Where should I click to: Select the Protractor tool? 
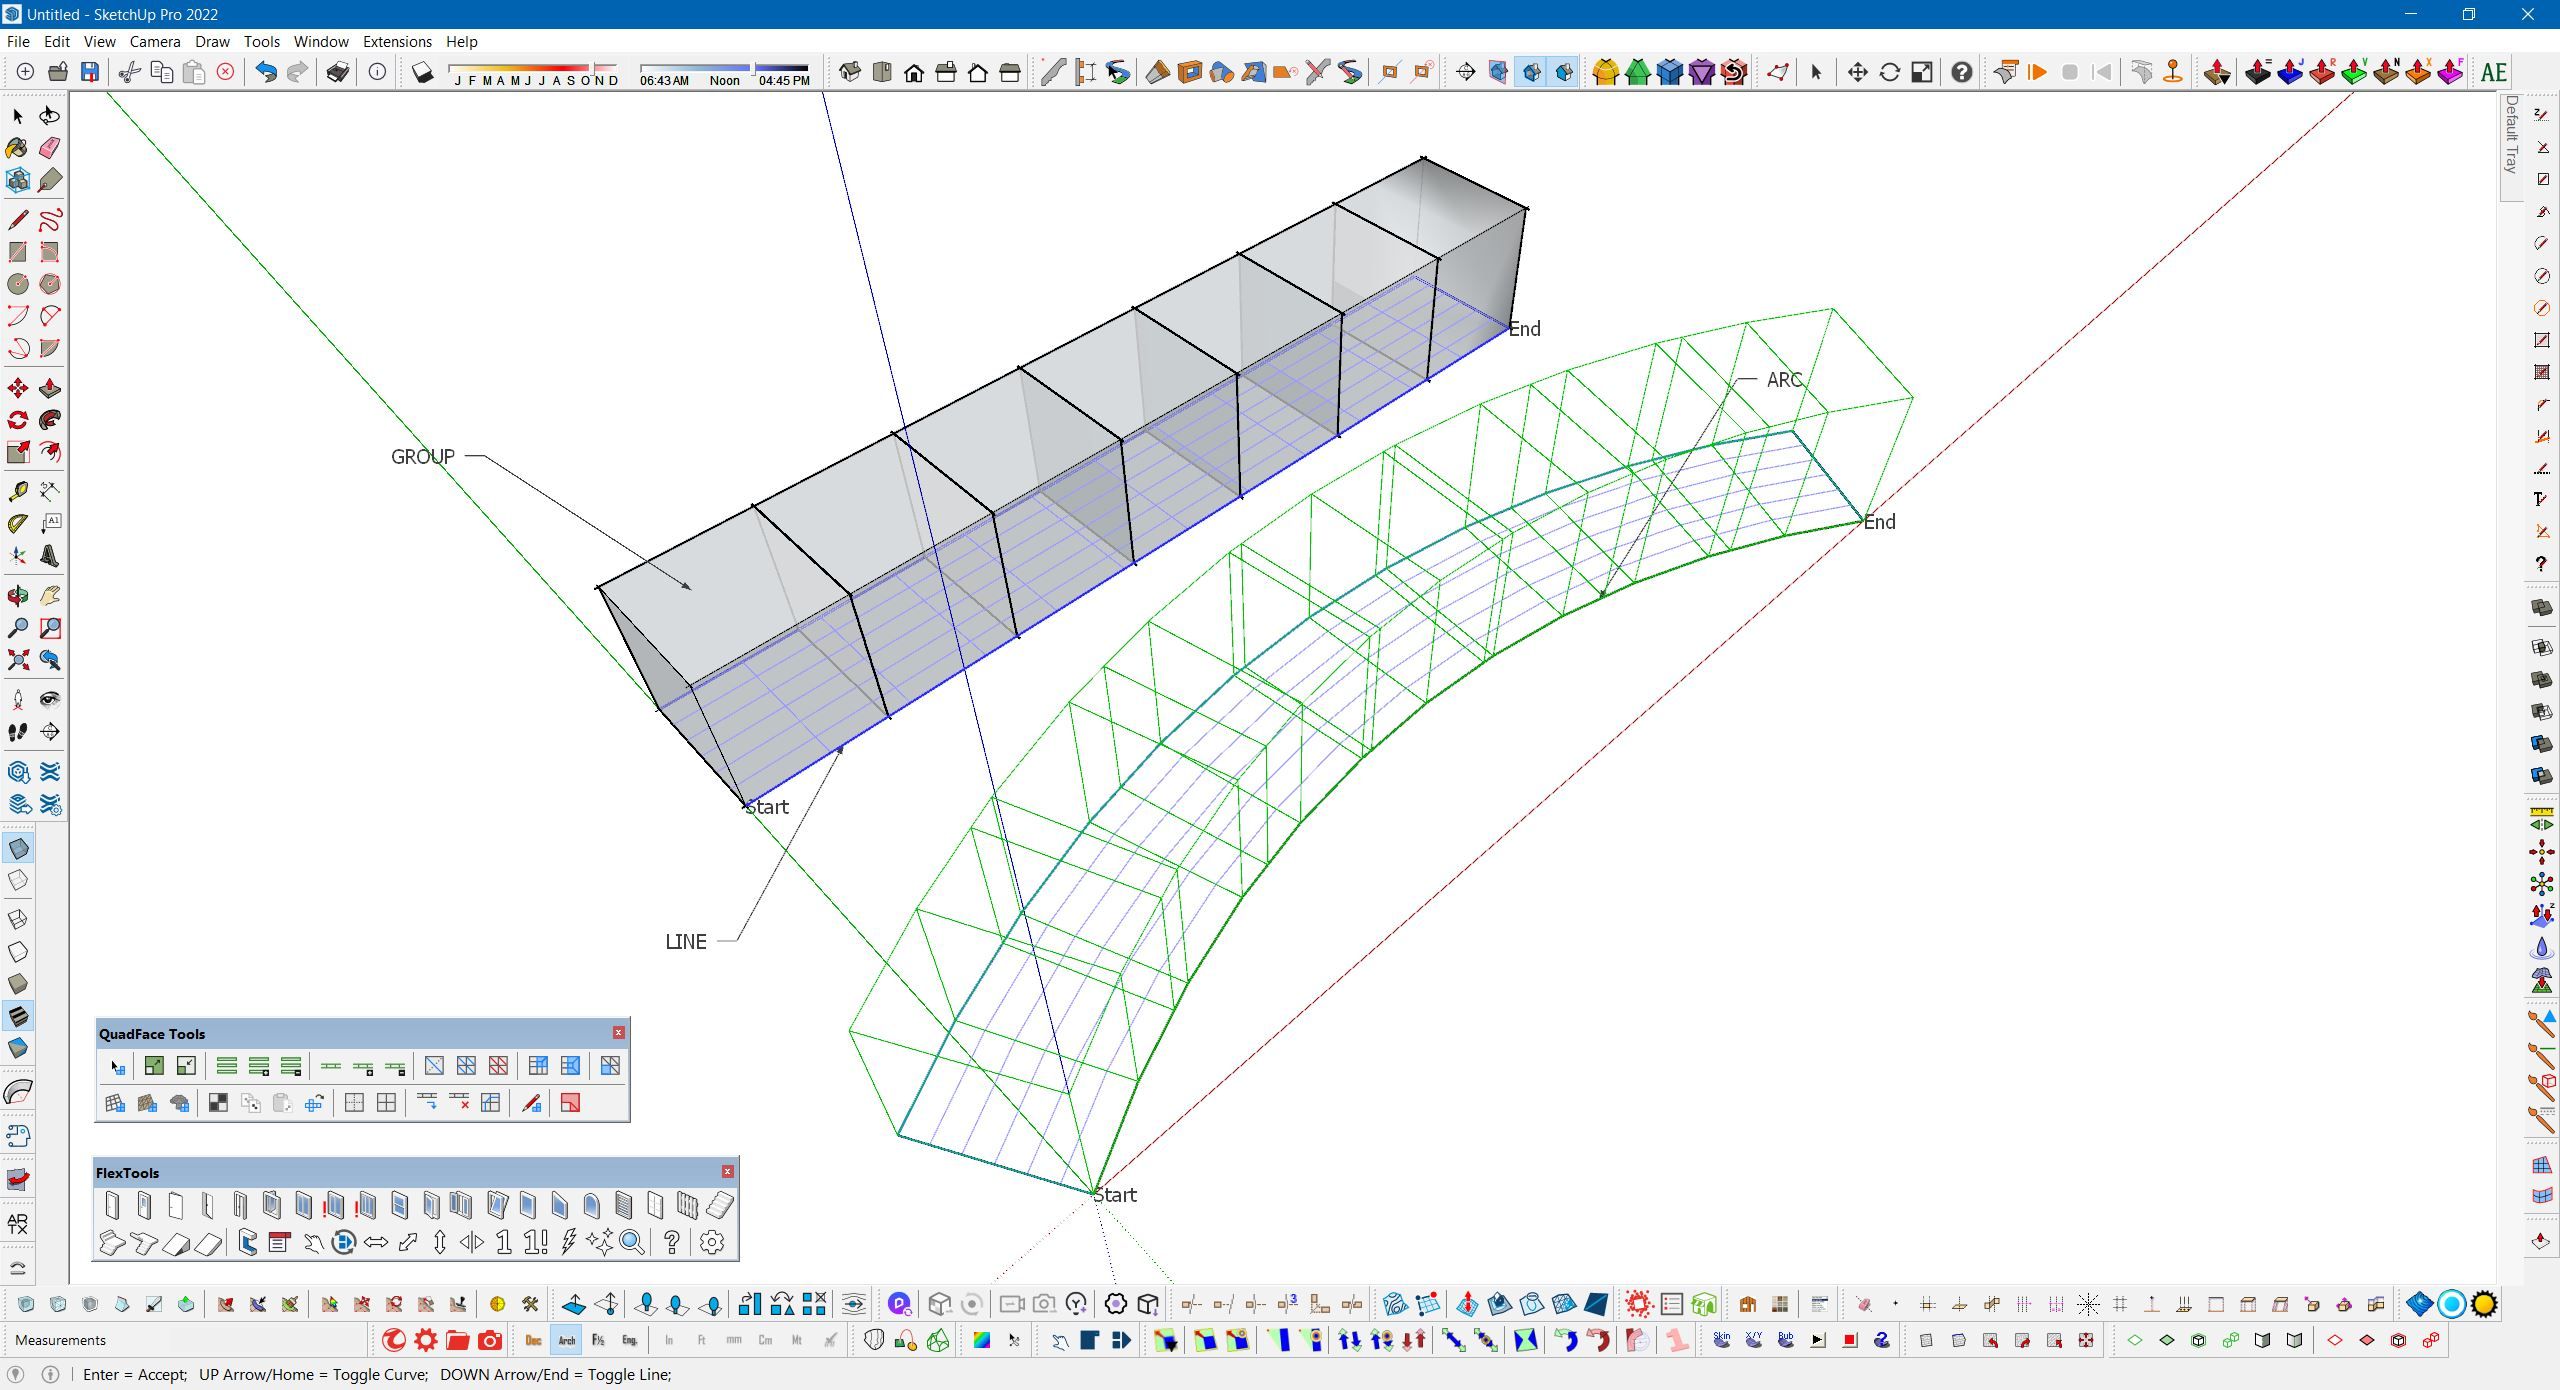click(17, 523)
